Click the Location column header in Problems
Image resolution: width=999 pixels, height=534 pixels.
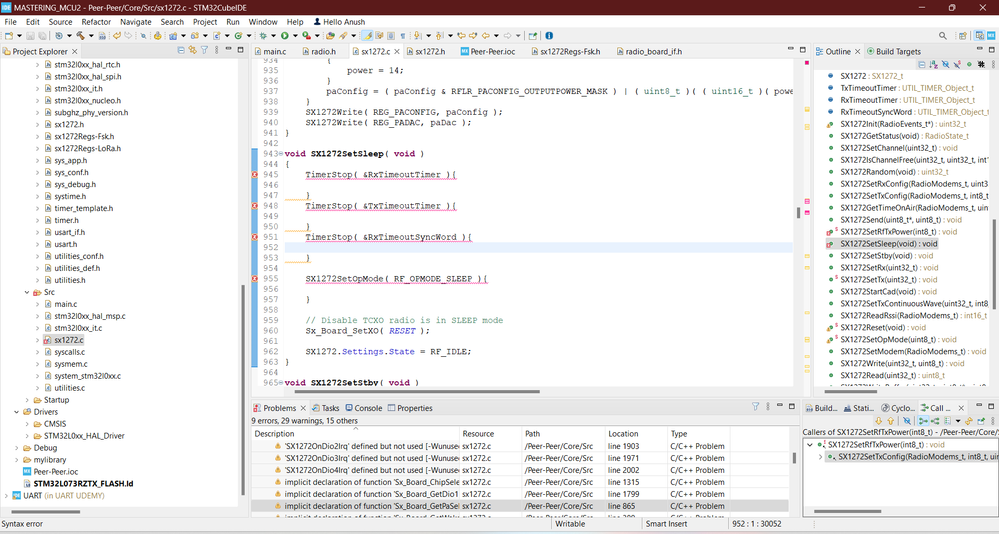pyautogui.click(x=635, y=434)
